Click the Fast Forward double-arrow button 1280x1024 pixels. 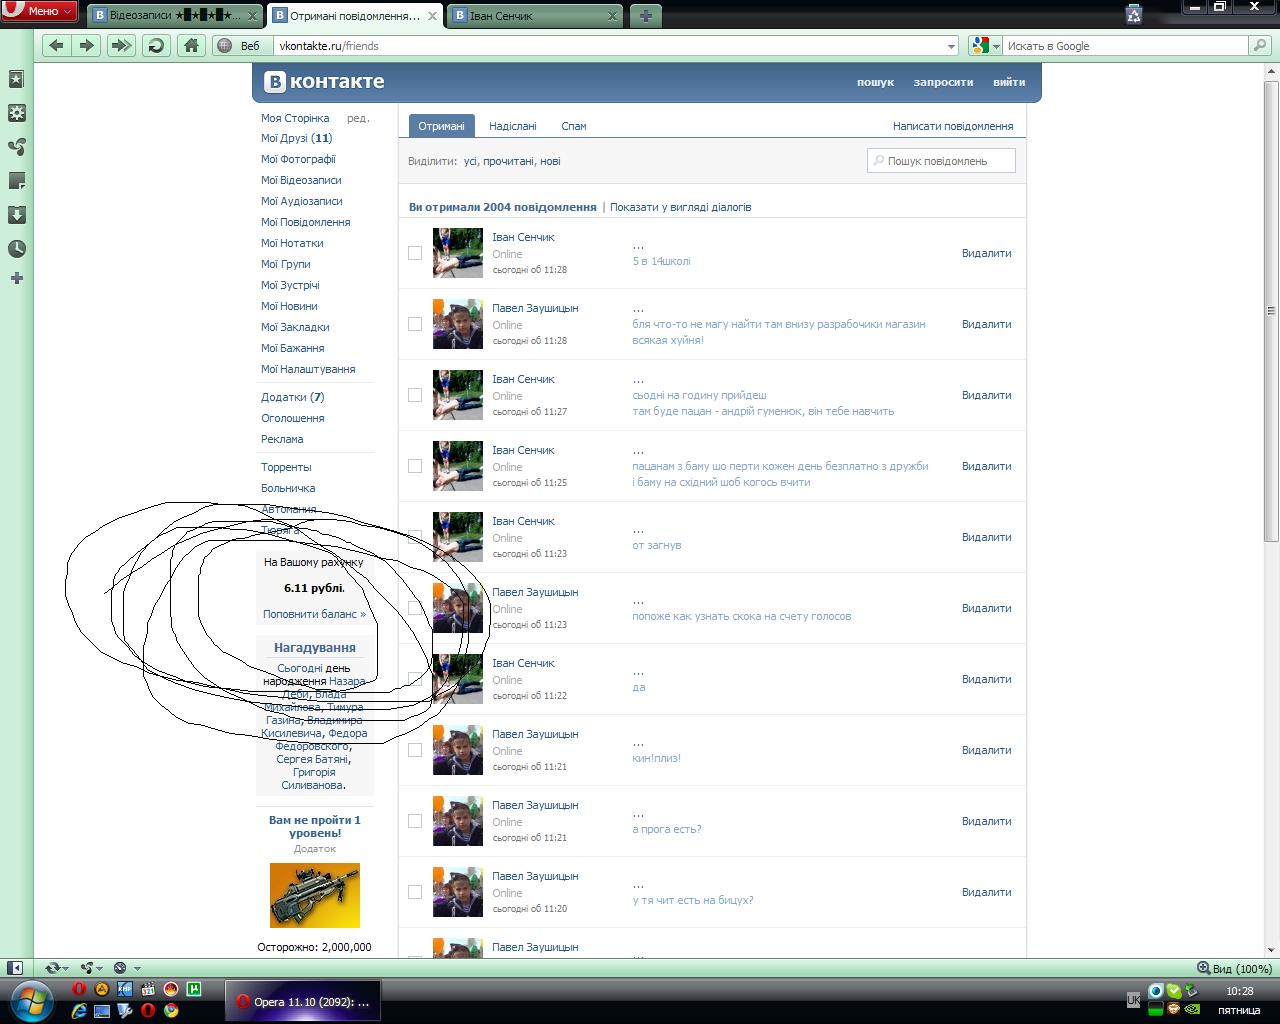point(121,45)
